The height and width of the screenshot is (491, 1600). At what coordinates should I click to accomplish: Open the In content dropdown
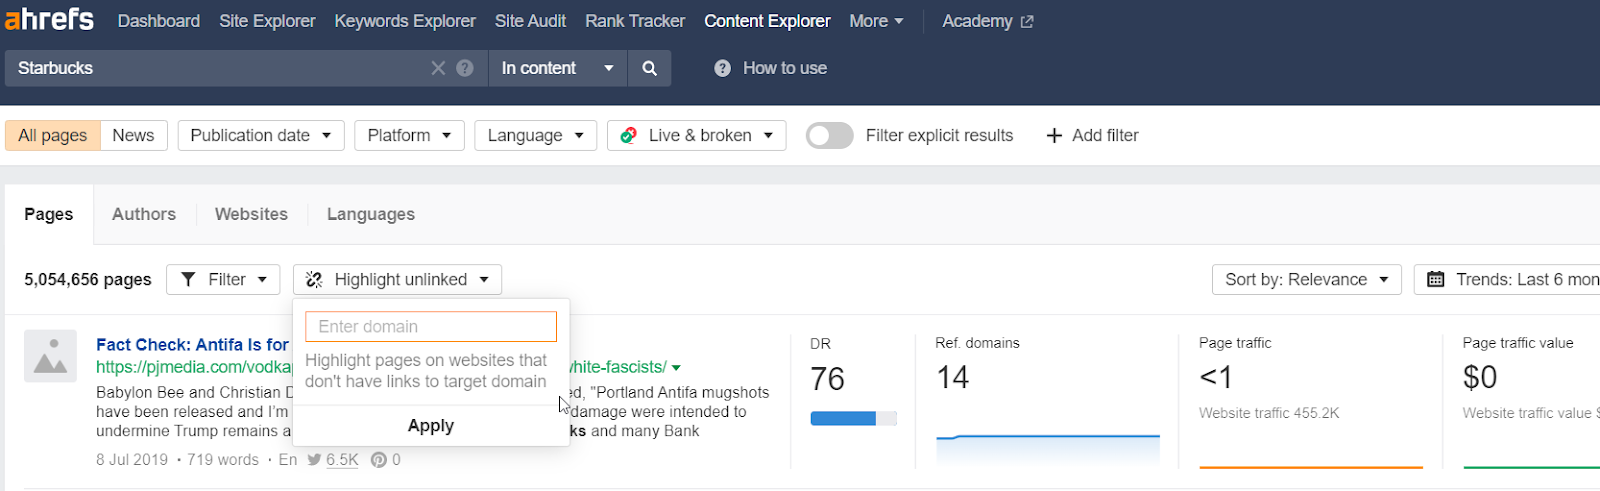558,68
